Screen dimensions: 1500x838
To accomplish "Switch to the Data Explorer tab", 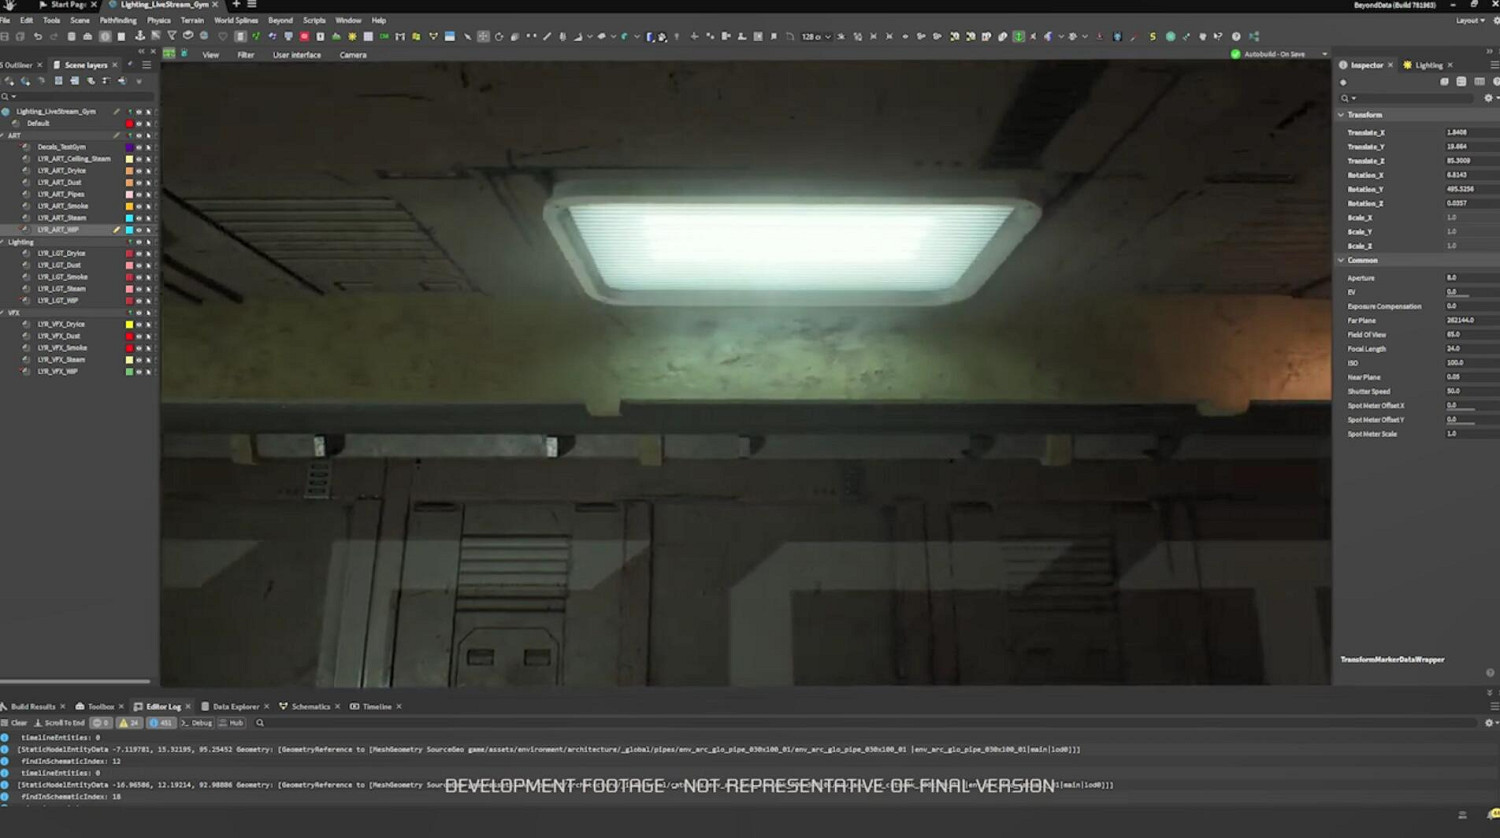I will point(235,707).
